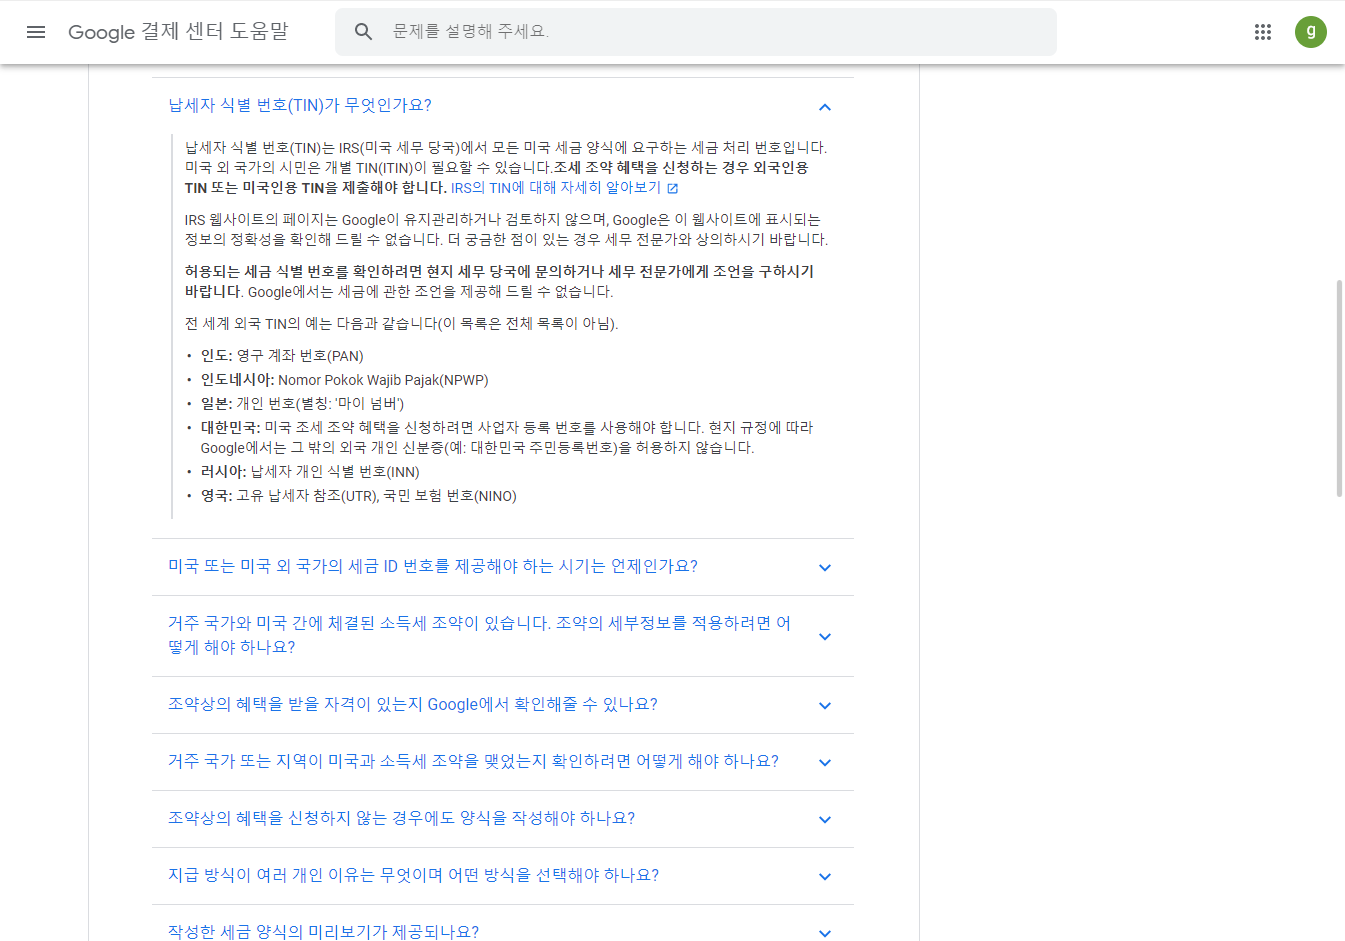1345x941 pixels.
Task: Click list item 영국: 고유 납세자 참조(UTR)
Action: [358, 496]
